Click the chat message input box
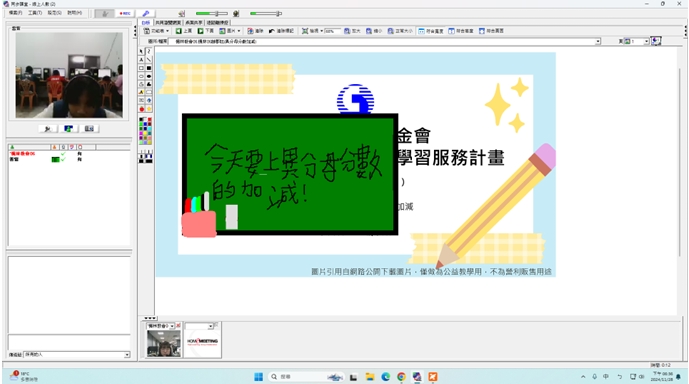This screenshot has width=689, height=384. (69, 342)
